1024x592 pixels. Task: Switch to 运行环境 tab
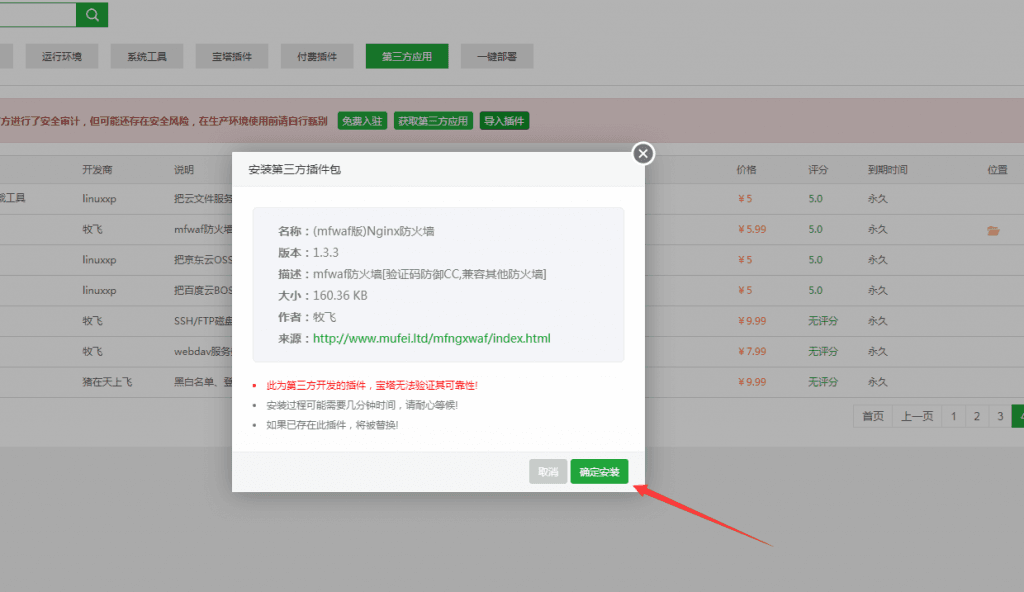tap(61, 57)
